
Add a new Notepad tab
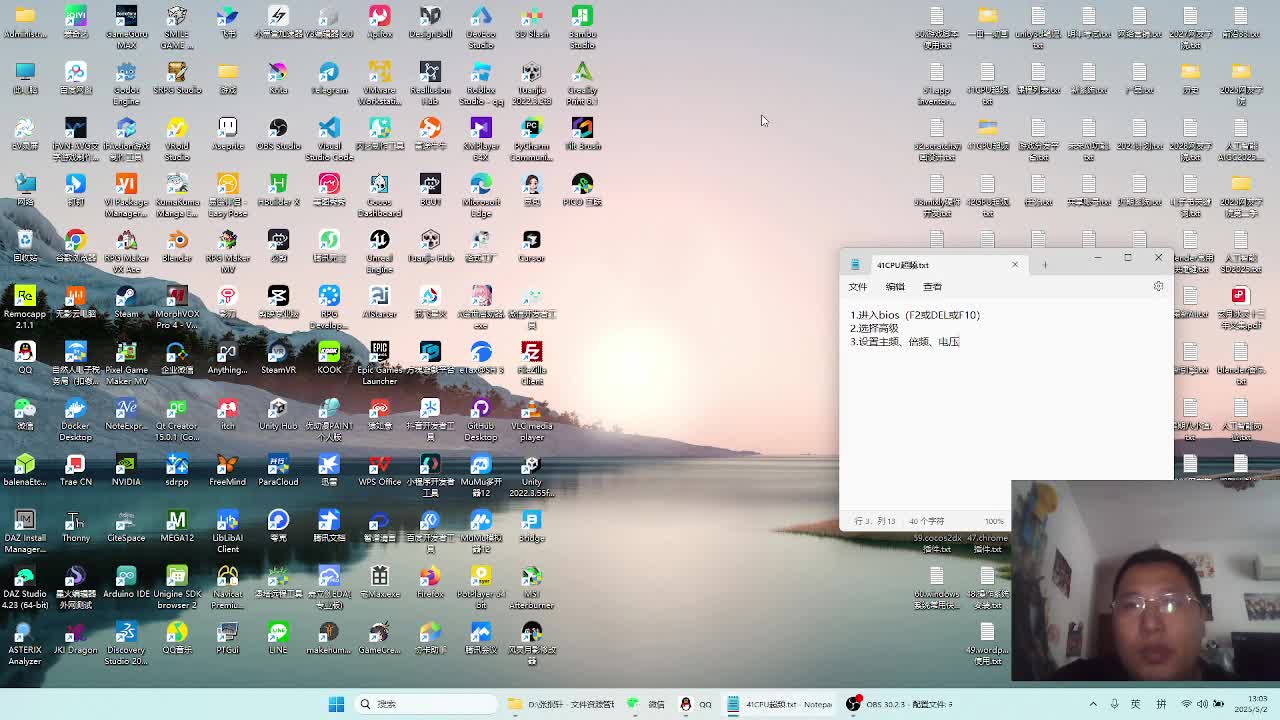(1045, 265)
